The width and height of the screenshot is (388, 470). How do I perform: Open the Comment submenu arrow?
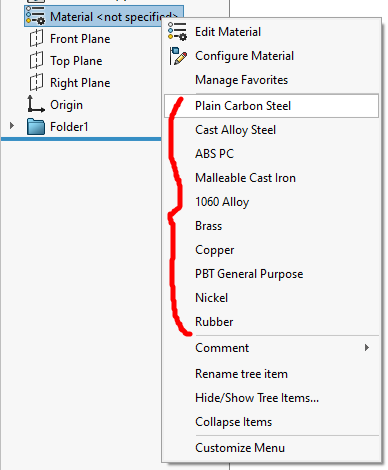point(367,348)
